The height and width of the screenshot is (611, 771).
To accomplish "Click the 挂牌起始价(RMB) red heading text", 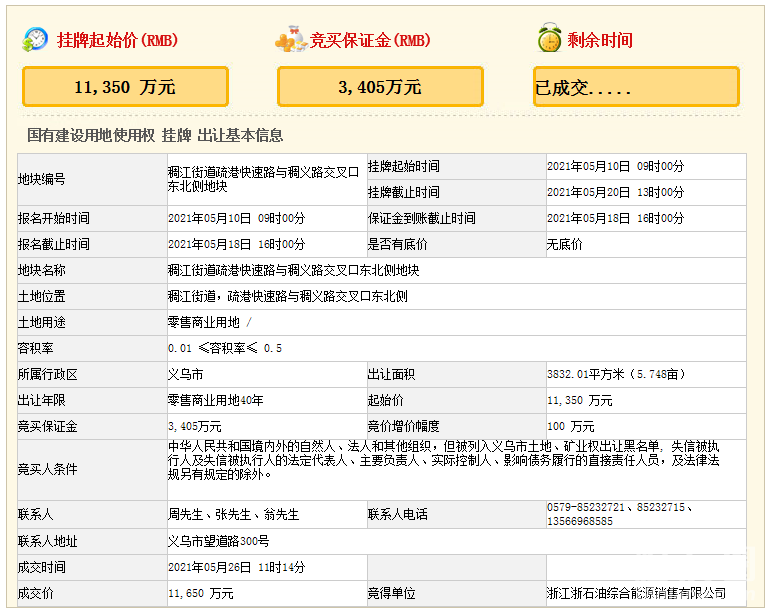I will (x=117, y=41).
